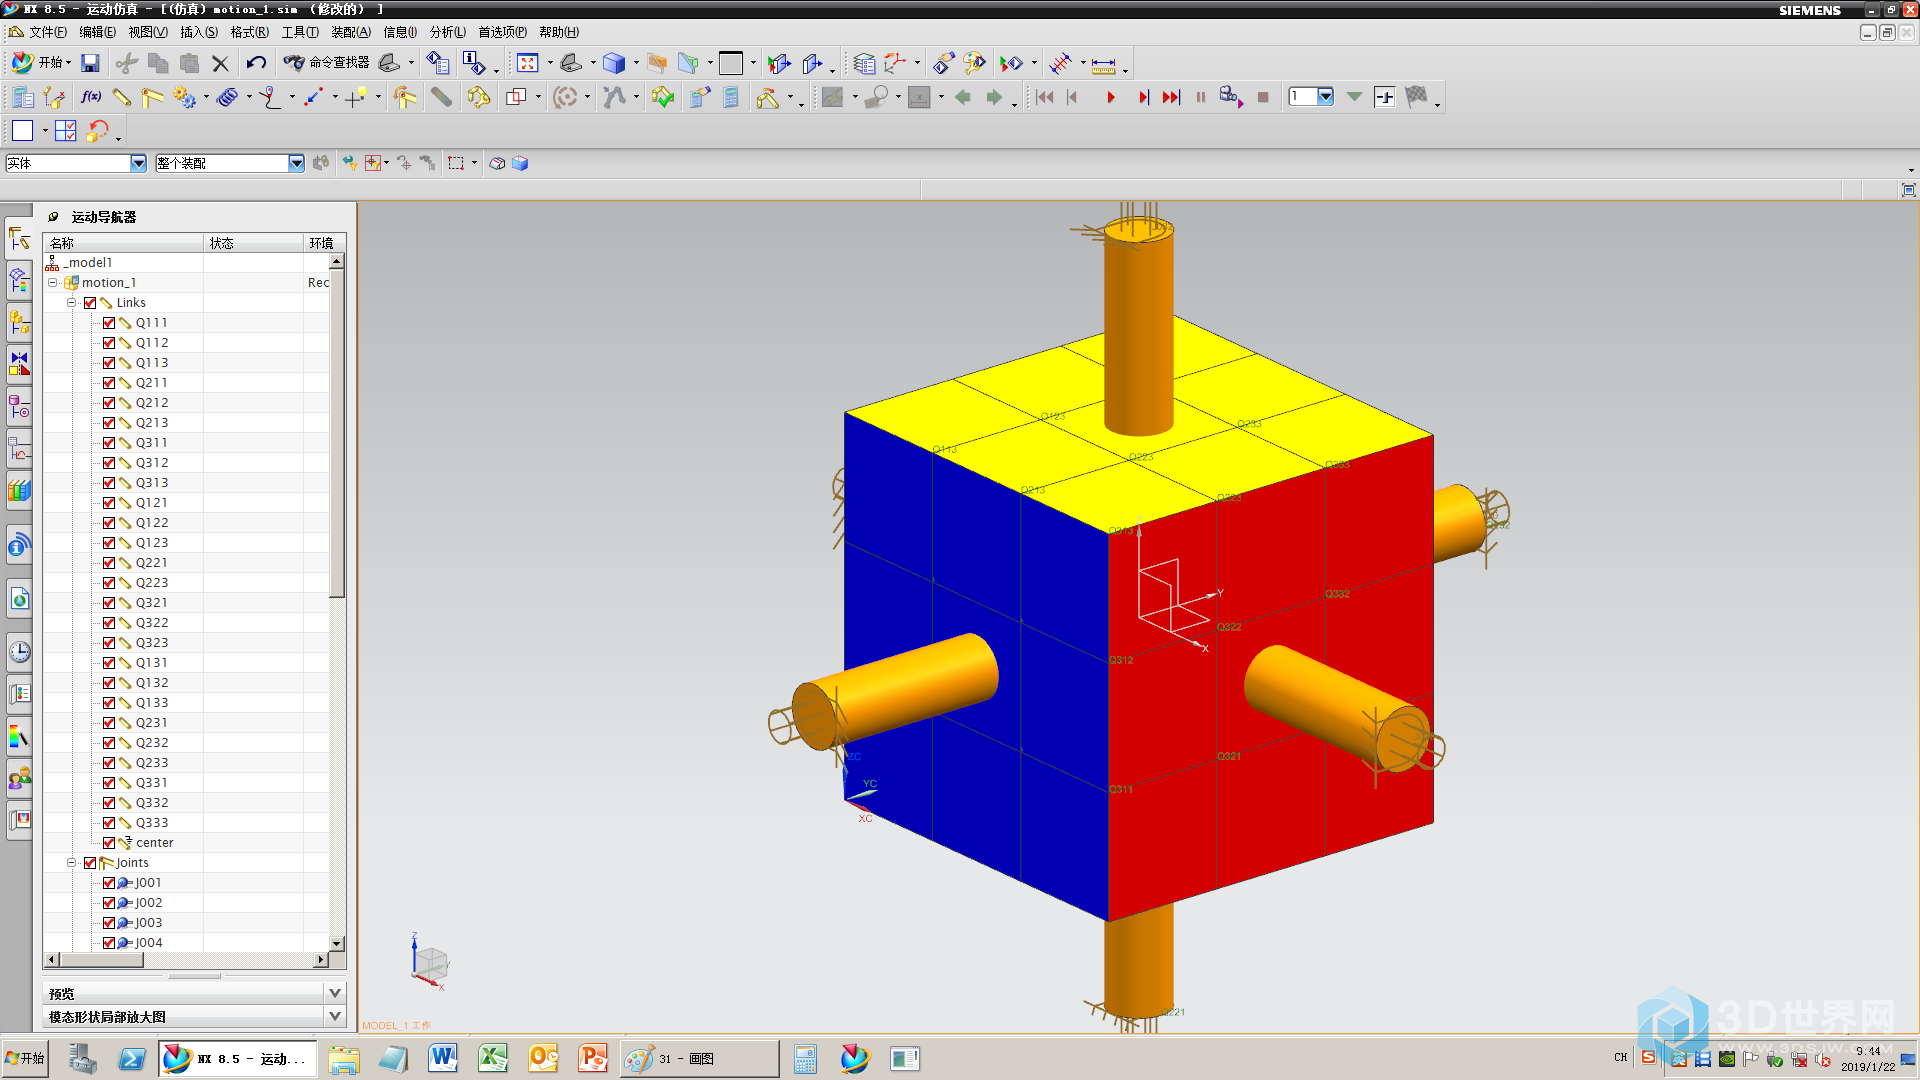Click the marker point with lightbulb icon

coord(357,97)
